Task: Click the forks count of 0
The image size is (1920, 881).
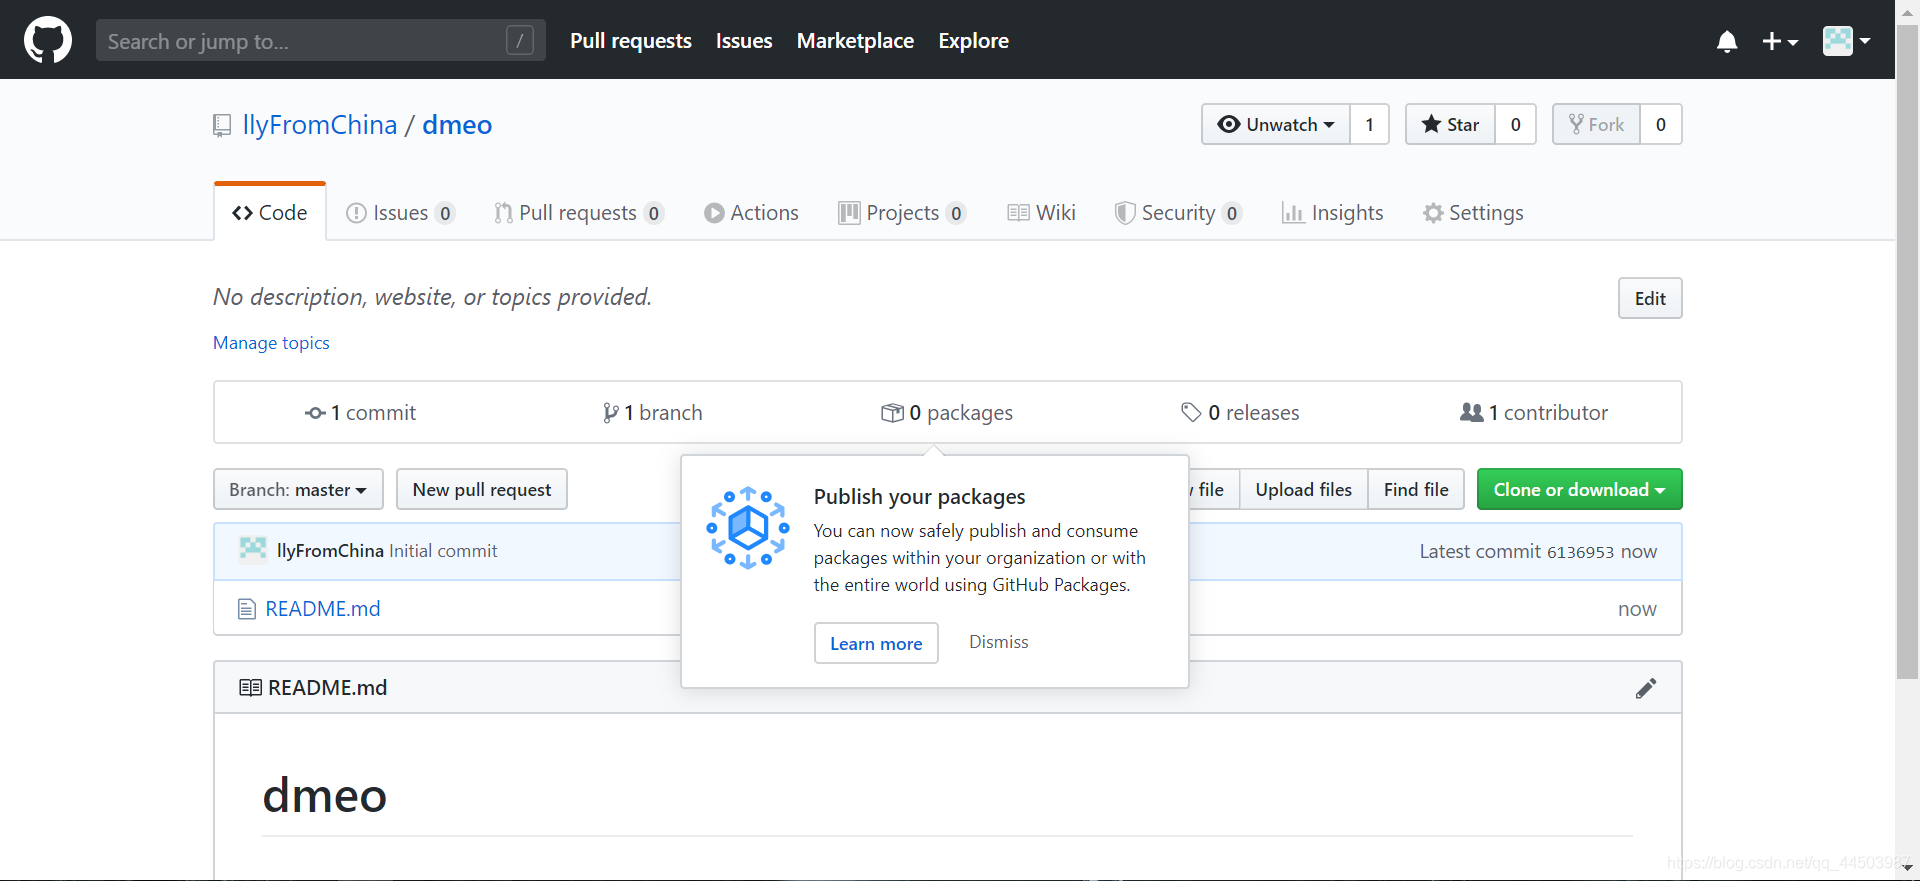Action: tap(1661, 124)
